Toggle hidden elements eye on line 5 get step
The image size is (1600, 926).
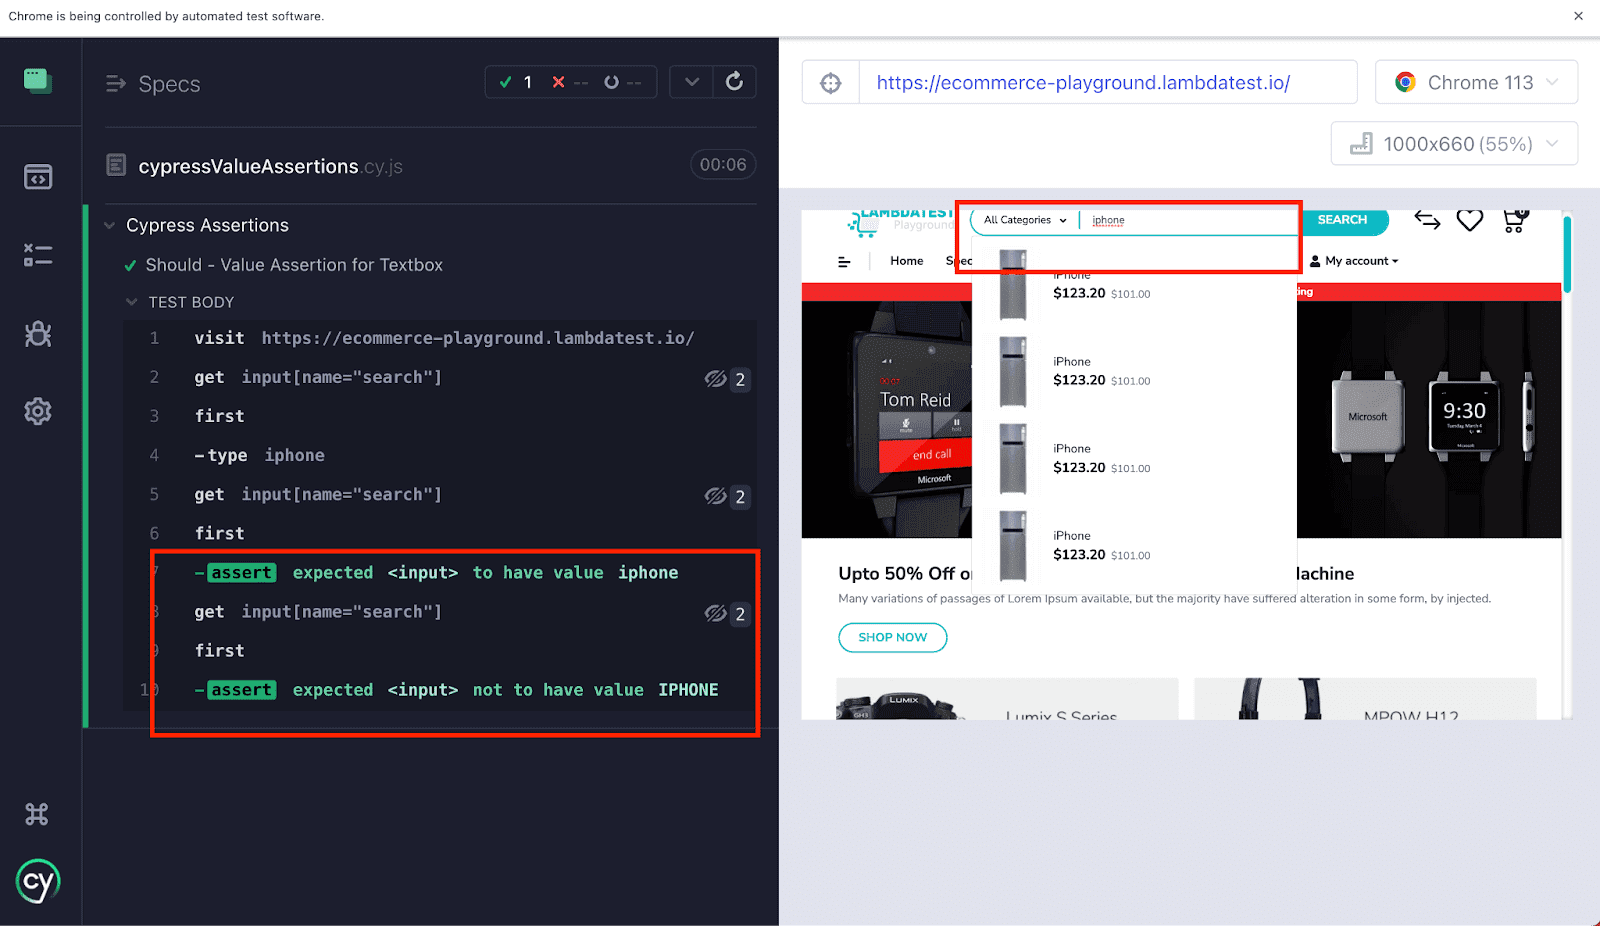(x=716, y=496)
